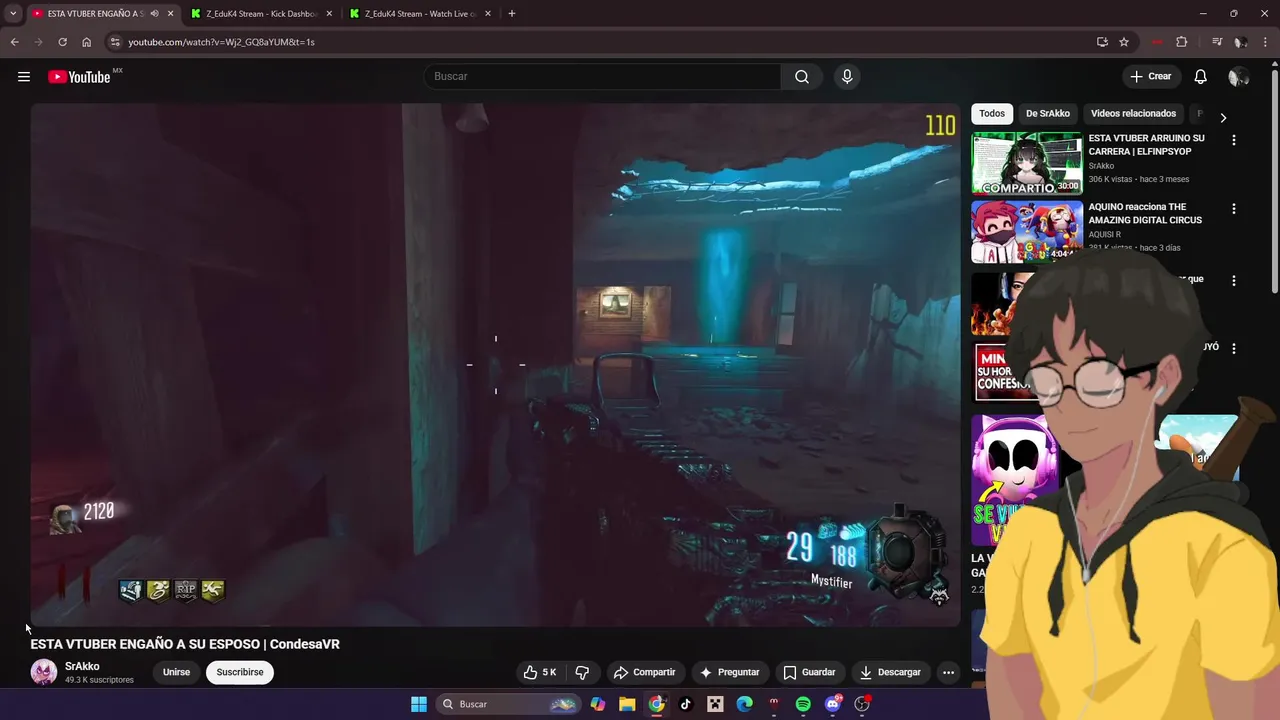This screenshot has height=720, width=1280.
Task: Open Minecraft from the taskbar
Action: click(x=715, y=704)
